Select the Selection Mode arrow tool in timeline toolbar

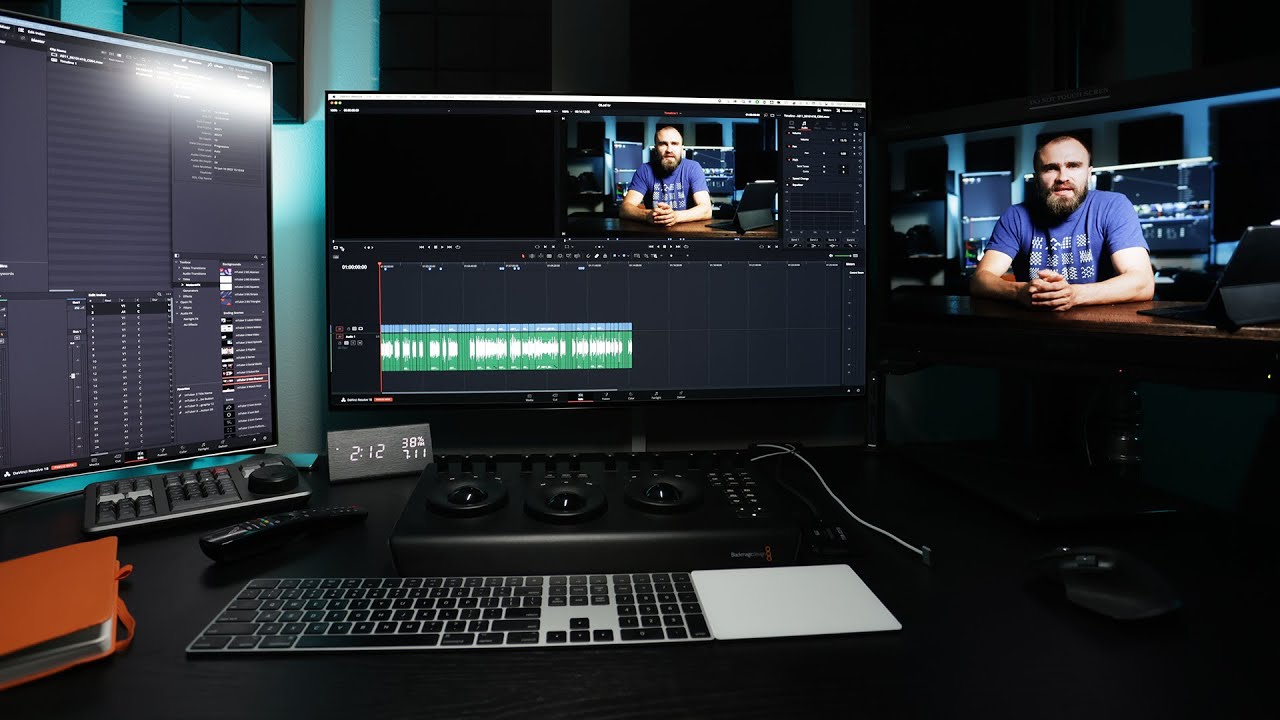pyautogui.click(x=523, y=255)
